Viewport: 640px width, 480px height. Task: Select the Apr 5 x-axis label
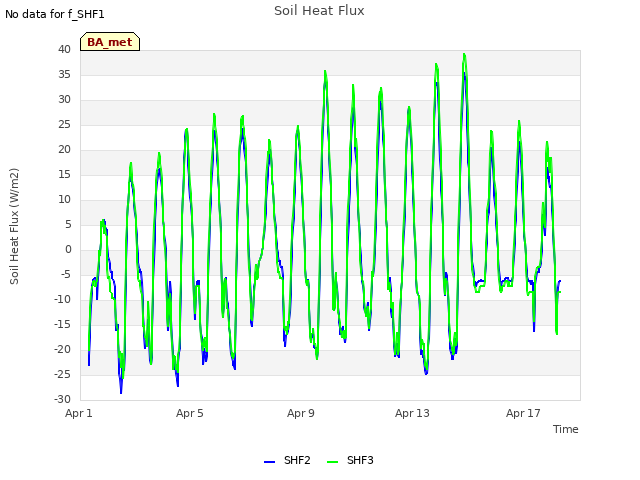(190, 413)
